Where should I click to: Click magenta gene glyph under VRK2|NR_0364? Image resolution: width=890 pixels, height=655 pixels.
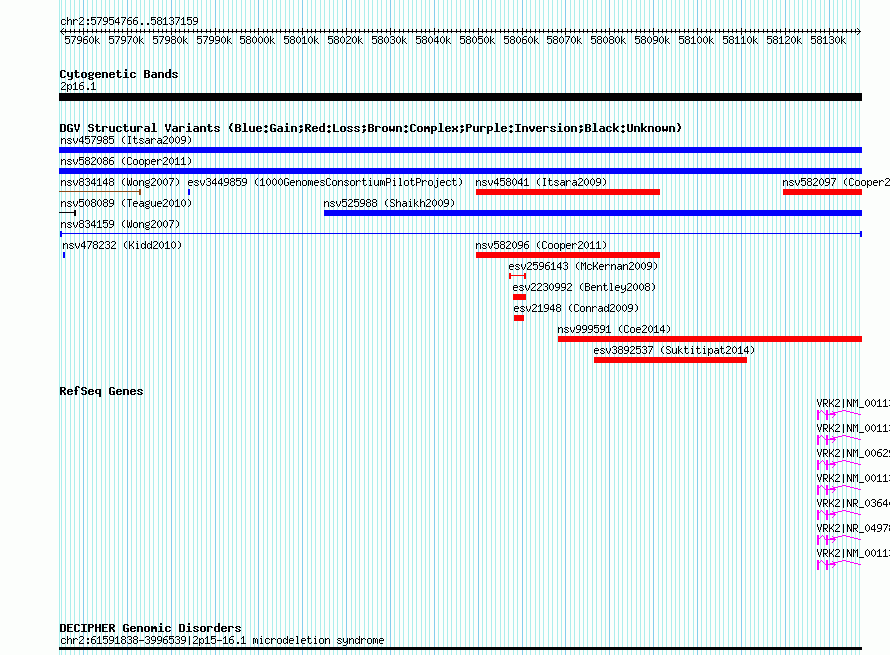click(839, 514)
